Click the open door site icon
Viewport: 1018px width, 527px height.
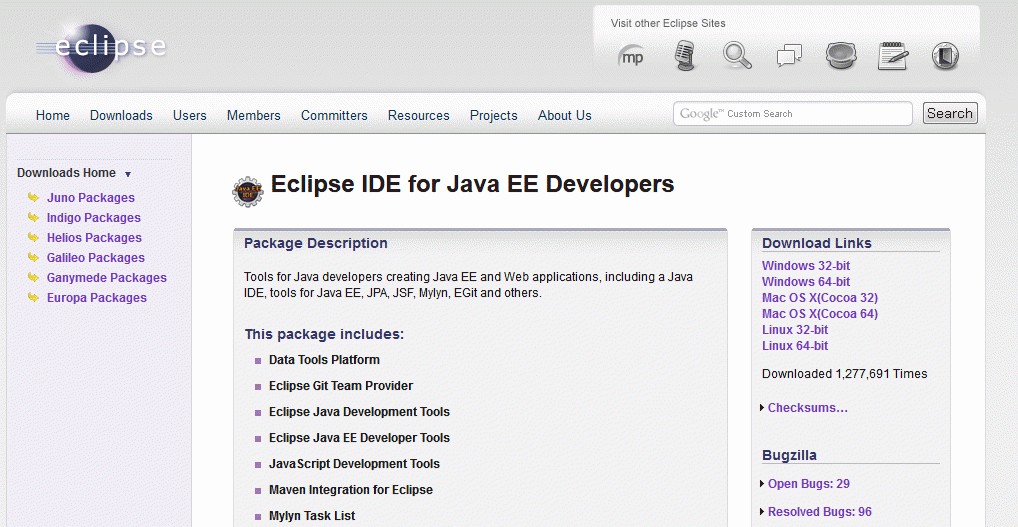945,56
